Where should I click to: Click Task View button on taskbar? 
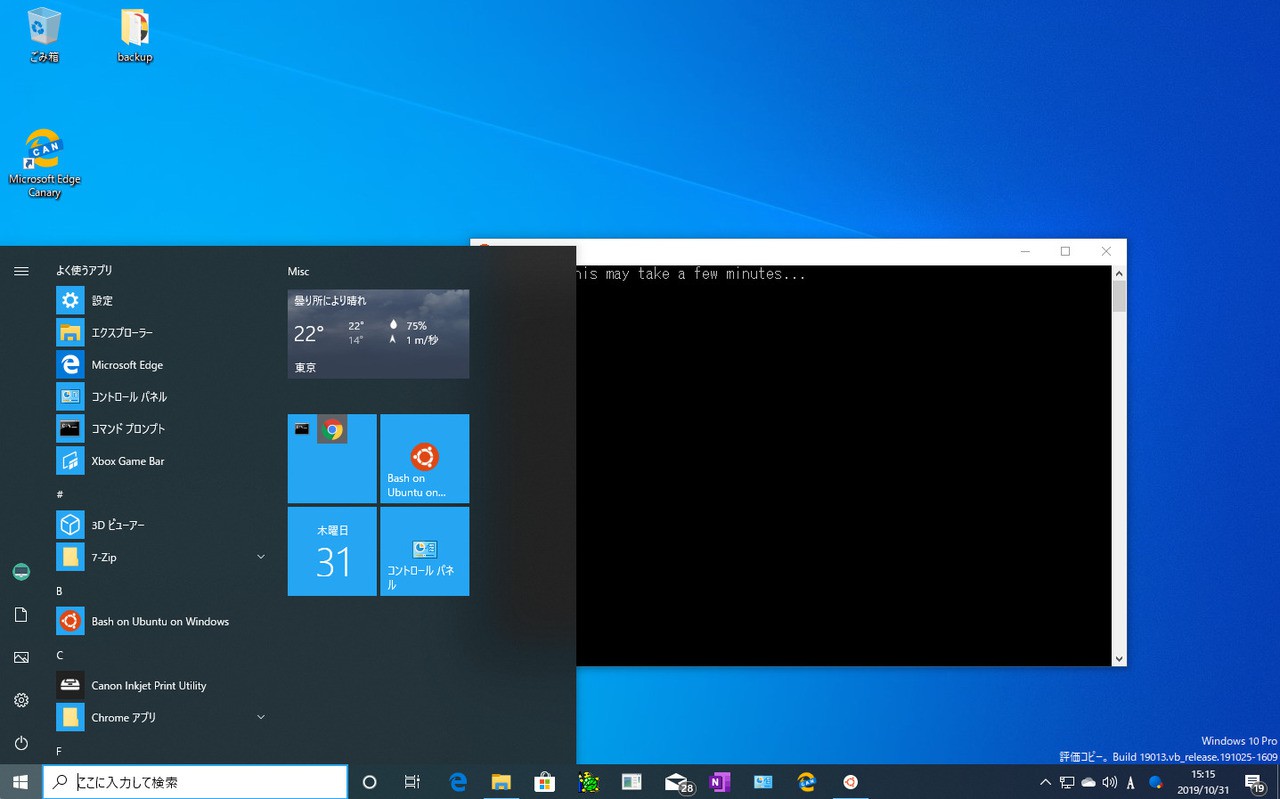pos(412,782)
